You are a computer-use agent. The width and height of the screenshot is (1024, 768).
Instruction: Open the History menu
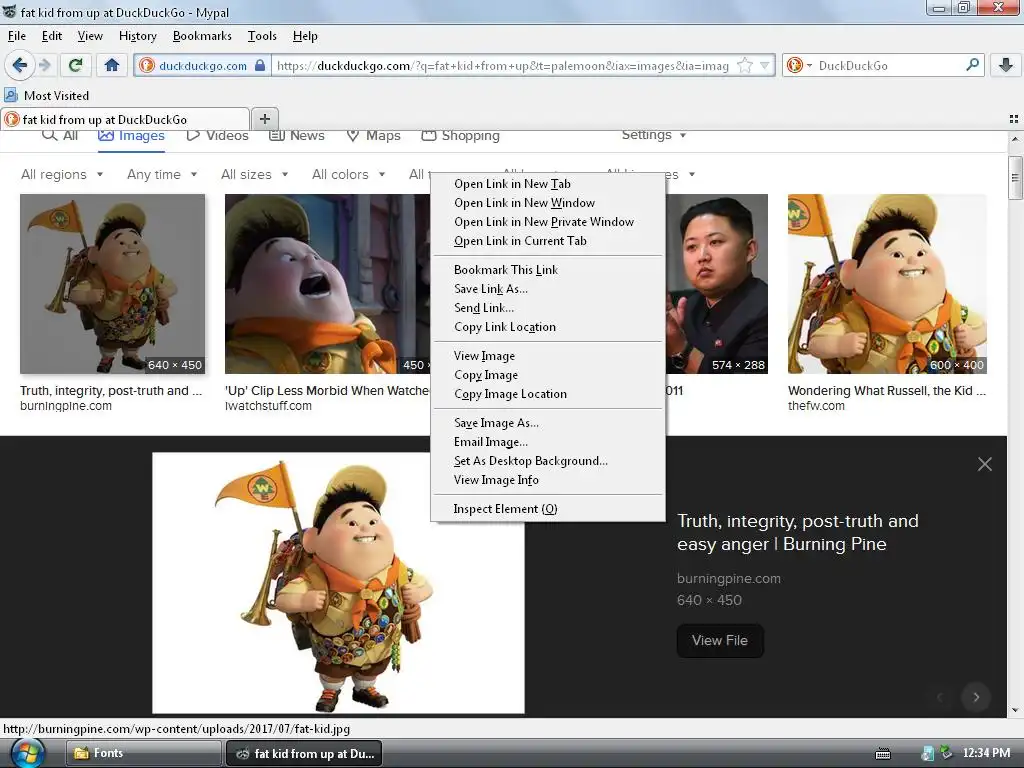click(x=137, y=36)
